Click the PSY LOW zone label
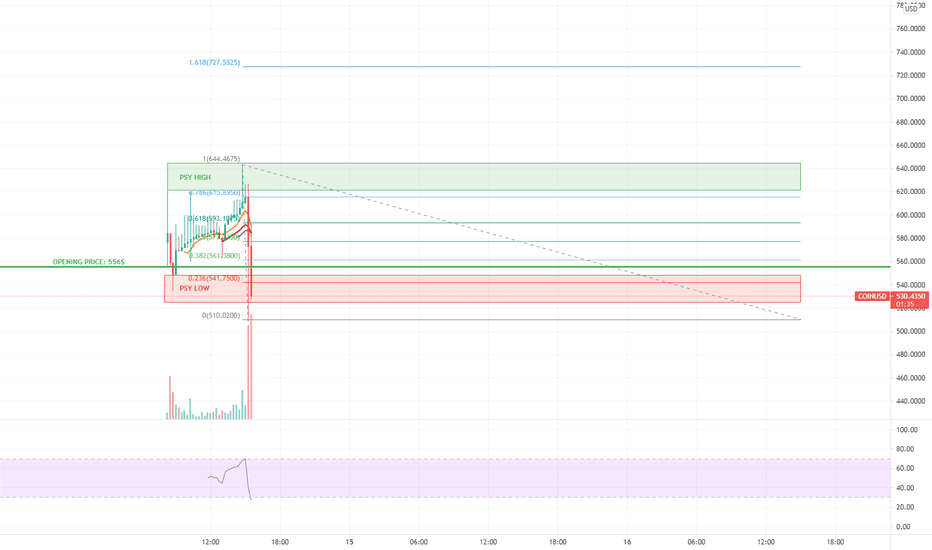 click(194, 288)
